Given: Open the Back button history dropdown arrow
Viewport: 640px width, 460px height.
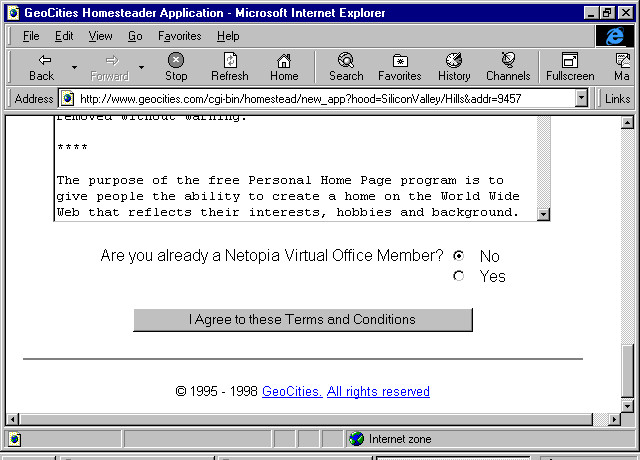Looking at the screenshot, I should [74, 67].
